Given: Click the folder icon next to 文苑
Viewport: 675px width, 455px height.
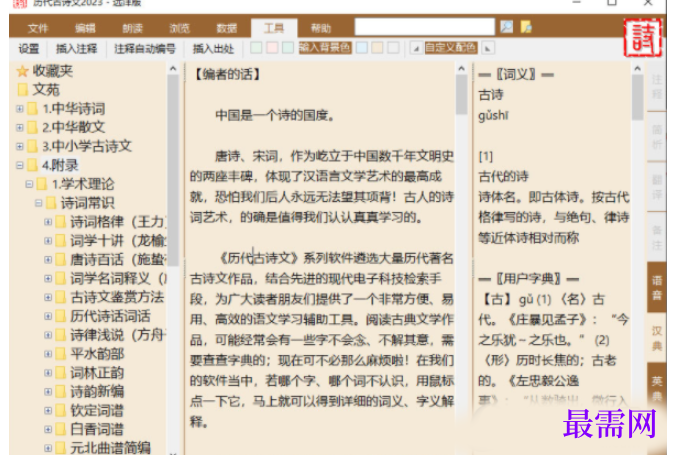Looking at the screenshot, I should pos(23,90).
